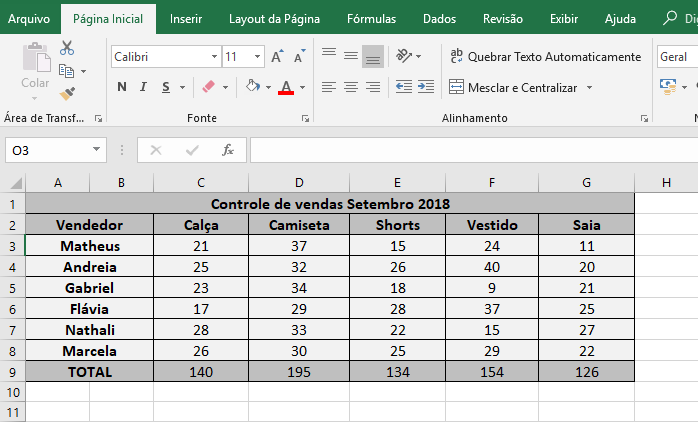Viewport: 698px width, 422px height.
Task: Open Copy options dropdown arrow
Action: click(83, 71)
